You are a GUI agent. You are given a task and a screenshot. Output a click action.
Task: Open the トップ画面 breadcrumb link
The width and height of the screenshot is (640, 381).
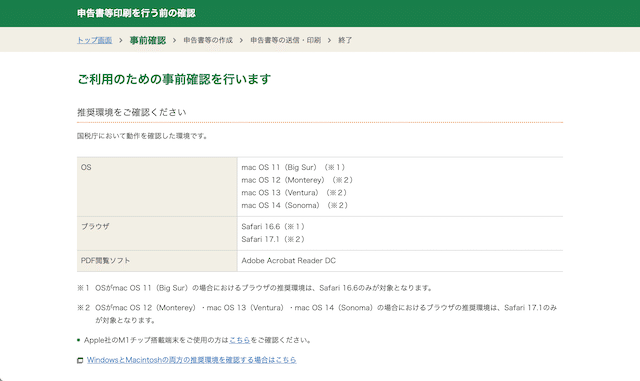[94, 40]
